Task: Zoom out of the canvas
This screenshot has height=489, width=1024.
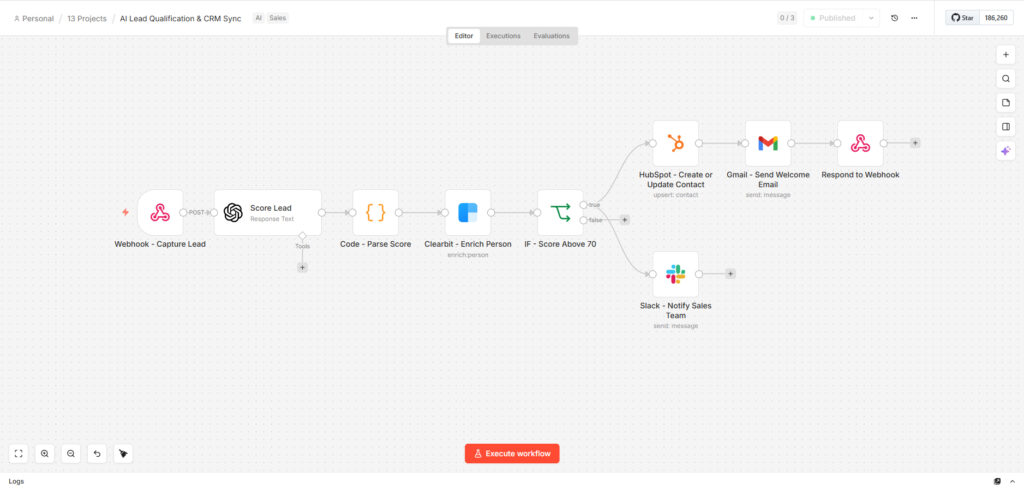Action: [x=71, y=454]
